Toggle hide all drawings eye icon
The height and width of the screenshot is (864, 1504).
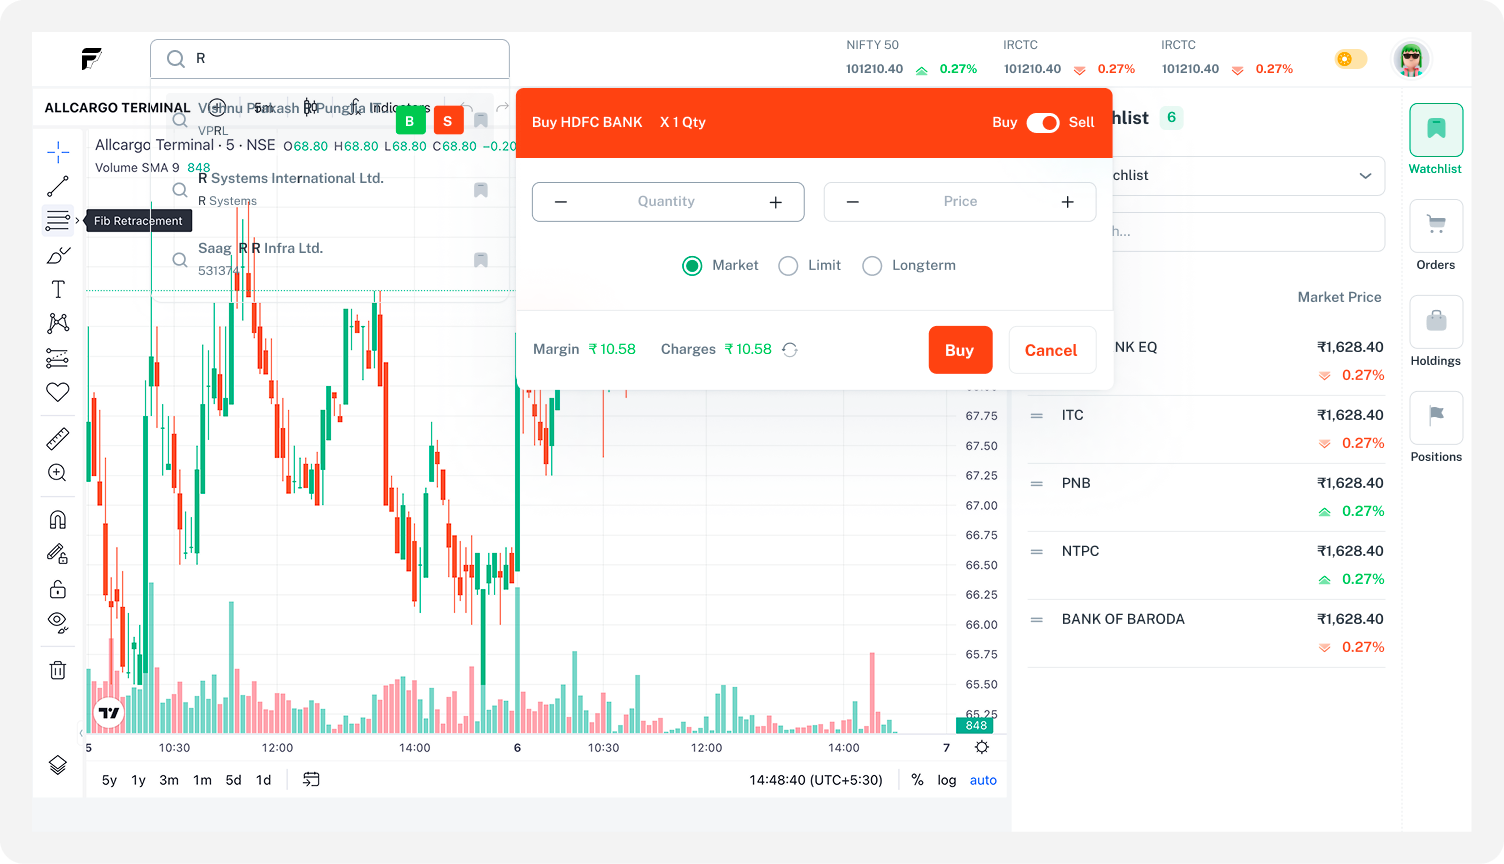pos(58,623)
